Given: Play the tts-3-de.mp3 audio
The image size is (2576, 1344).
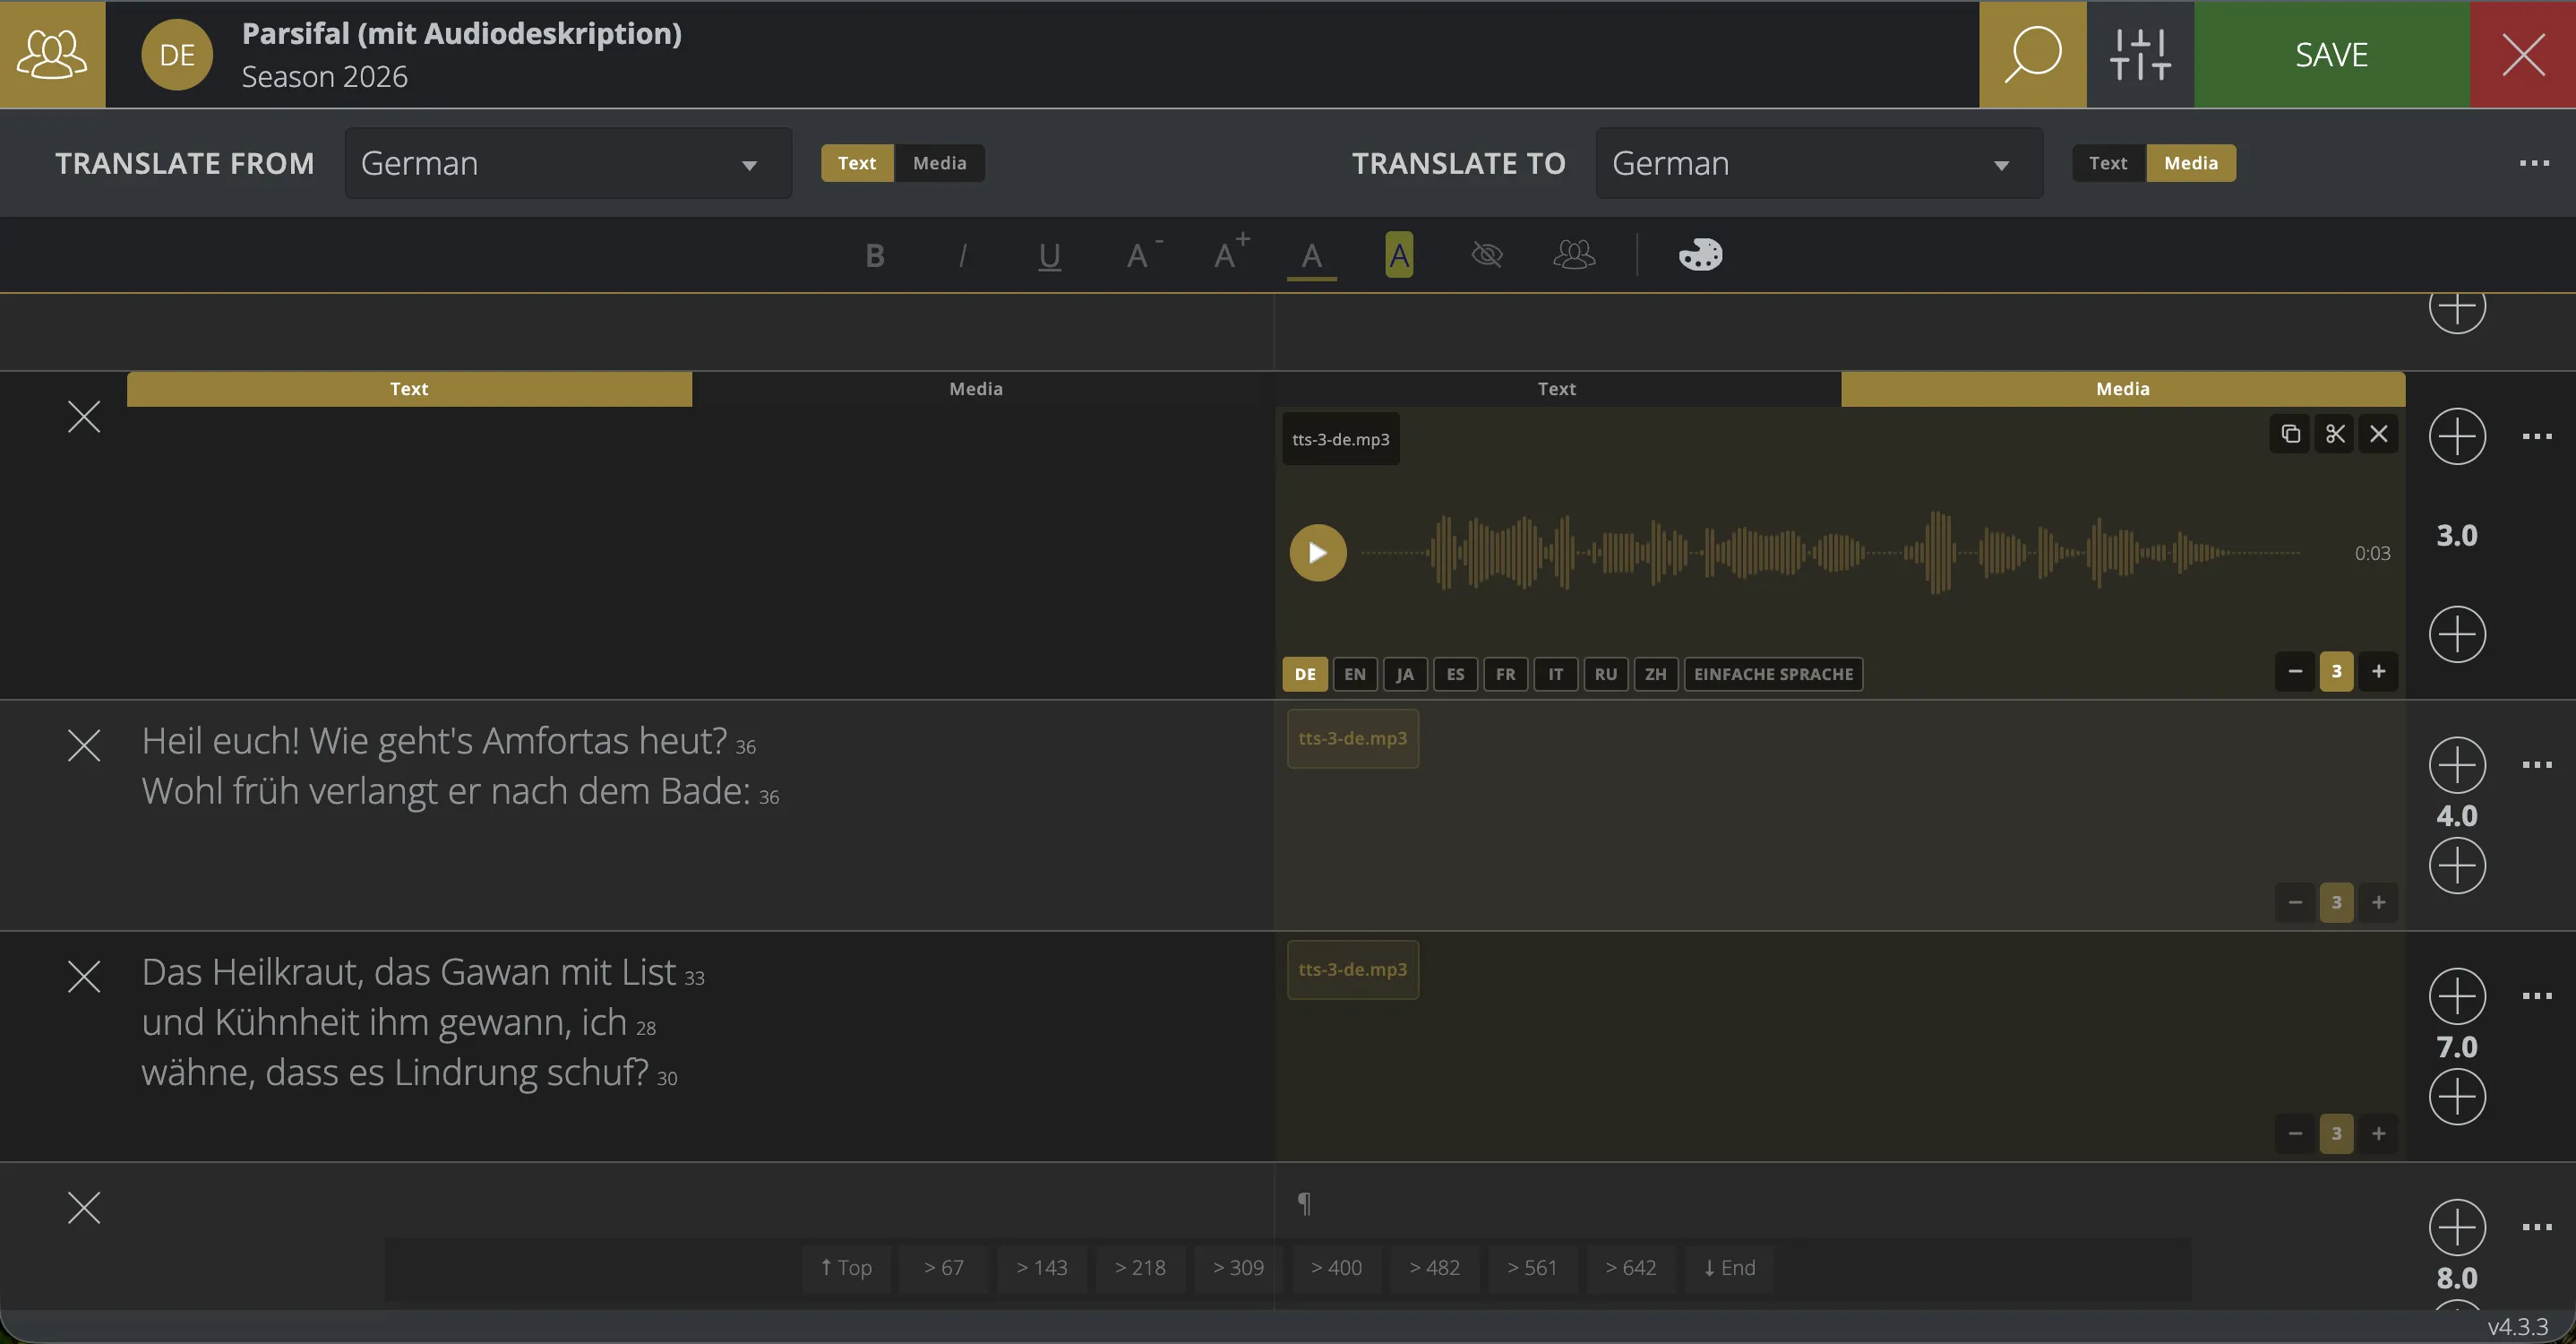Looking at the screenshot, I should 1318,553.
